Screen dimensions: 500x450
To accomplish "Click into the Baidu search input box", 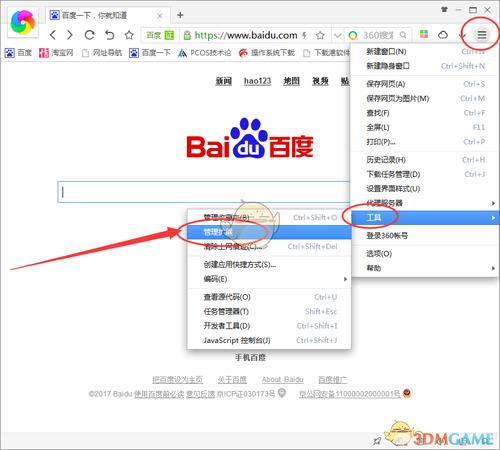I will pos(203,192).
